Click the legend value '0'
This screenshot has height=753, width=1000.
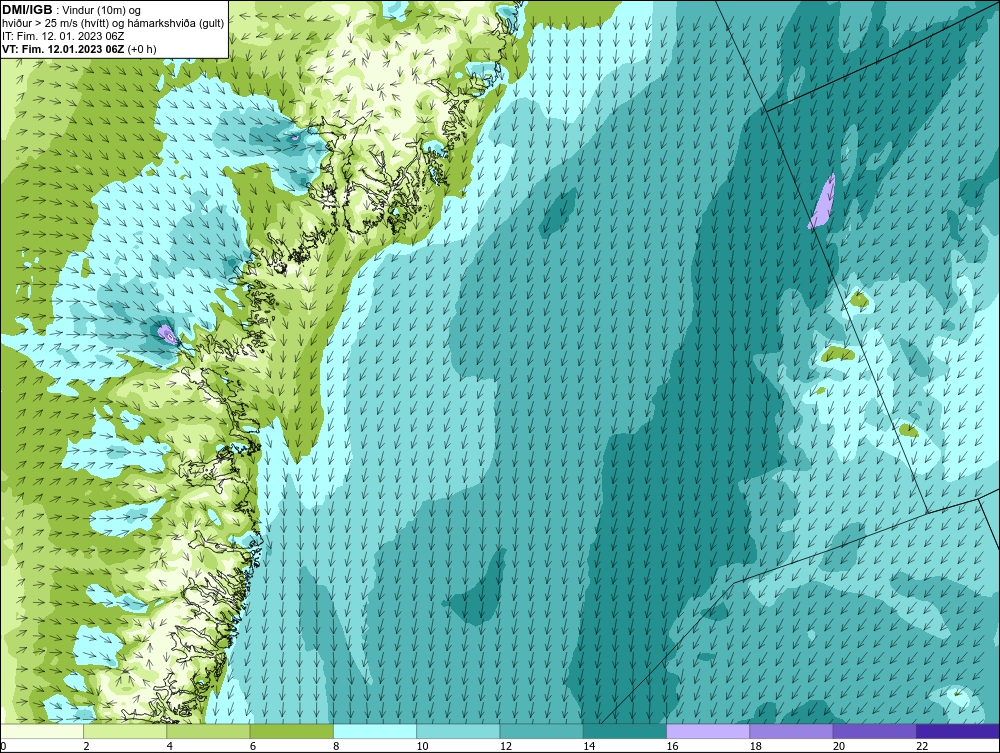pyautogui.click(x=3, y=746)
